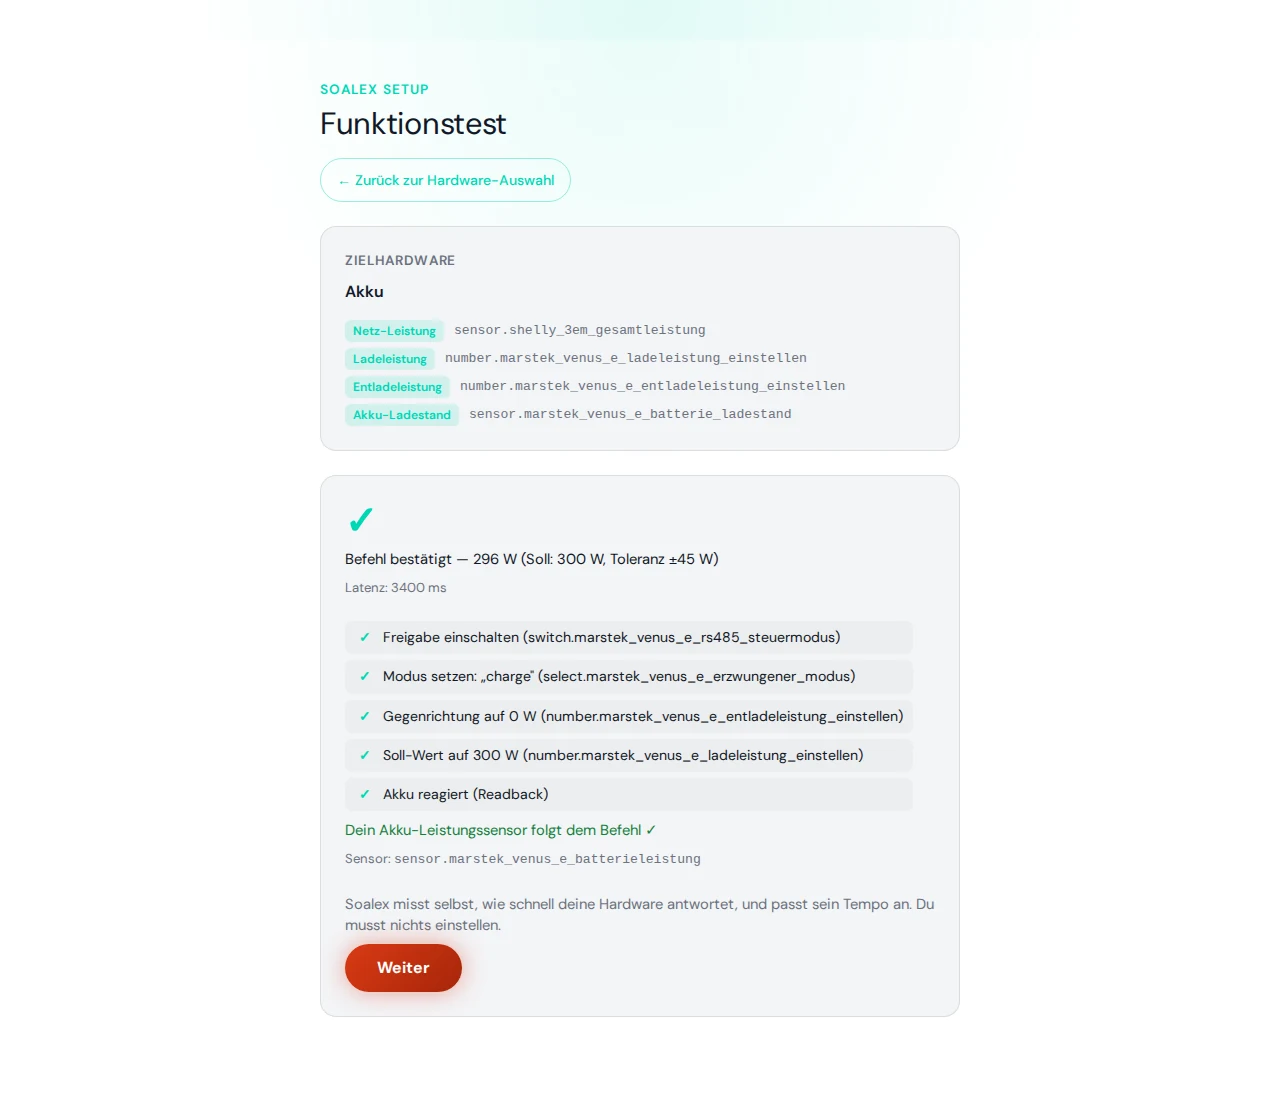The image size is (1280, 1096).
Task: Click the Funktionstest page heading
Action: (x=413, y=124)
